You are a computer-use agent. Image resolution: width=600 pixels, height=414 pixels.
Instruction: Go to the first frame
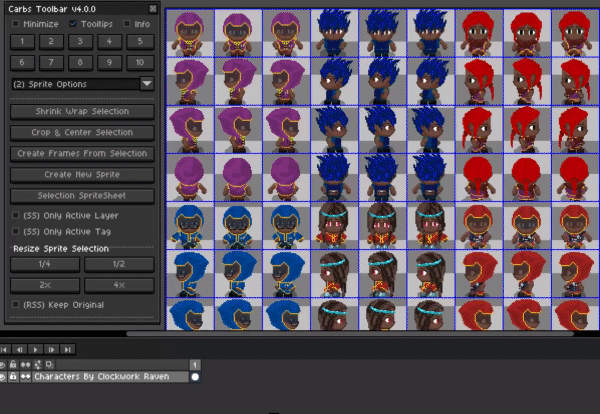pyautogui.click(x=4, y=349)
